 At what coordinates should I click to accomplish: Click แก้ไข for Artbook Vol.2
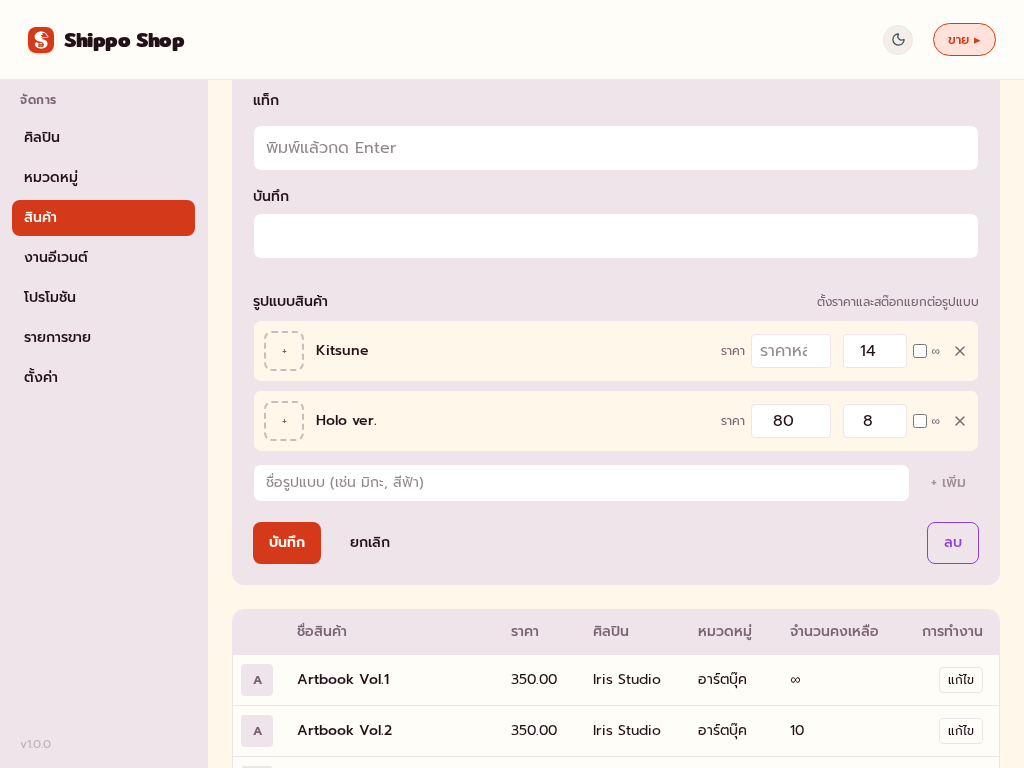click(x=961, y=731)
